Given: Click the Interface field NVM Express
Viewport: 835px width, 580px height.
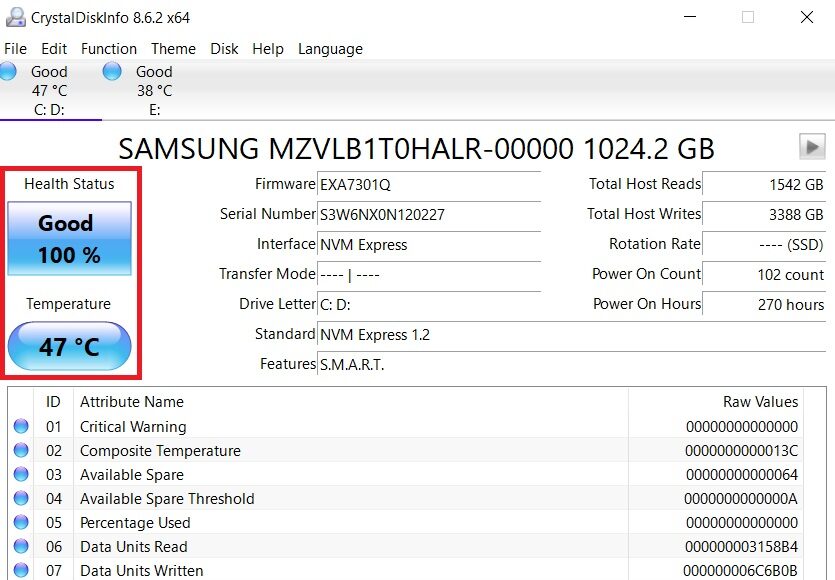Looking at the screenshot, I should 429,244.
